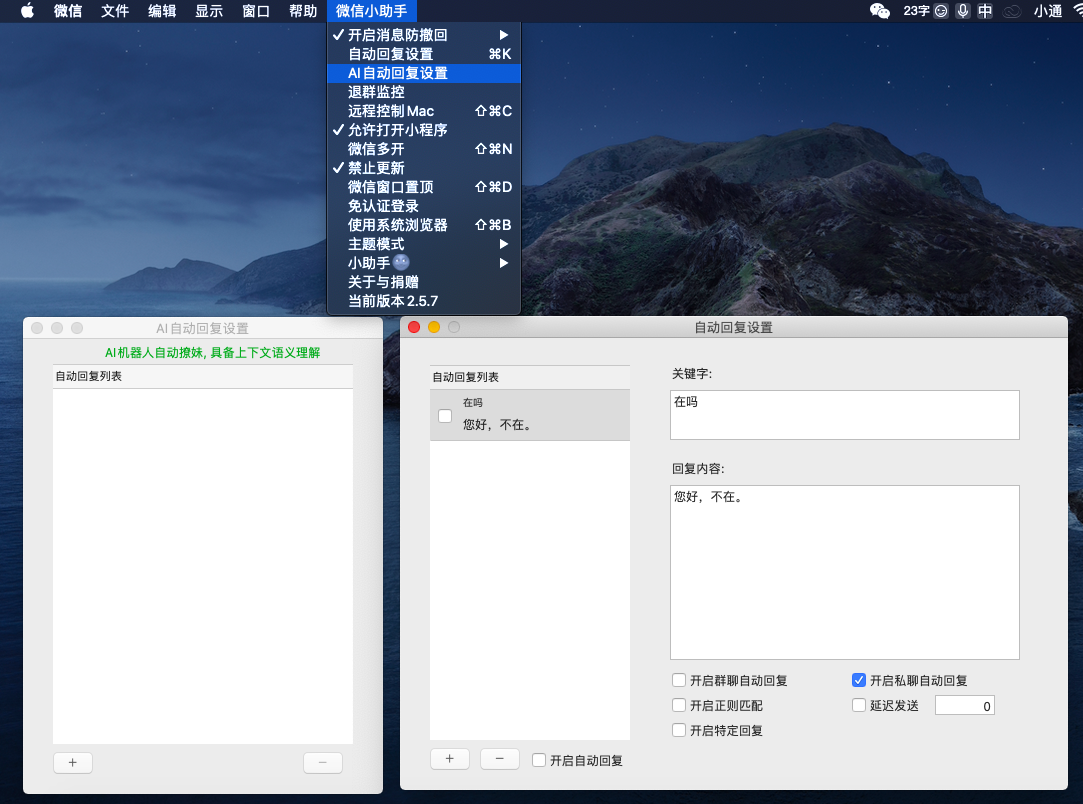This screenshot has width=1083, height=804.
Task: Click the minus button in AI自动回复设置 window
Action: pyautogui.click(x=323, y=763)
